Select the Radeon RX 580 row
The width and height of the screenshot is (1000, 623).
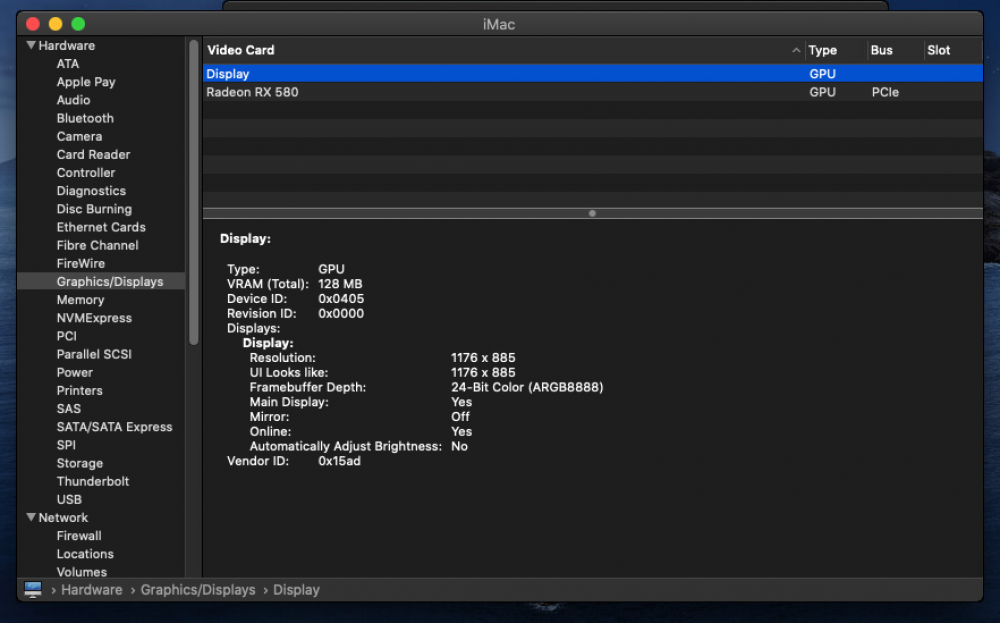(x=592, y=92)
